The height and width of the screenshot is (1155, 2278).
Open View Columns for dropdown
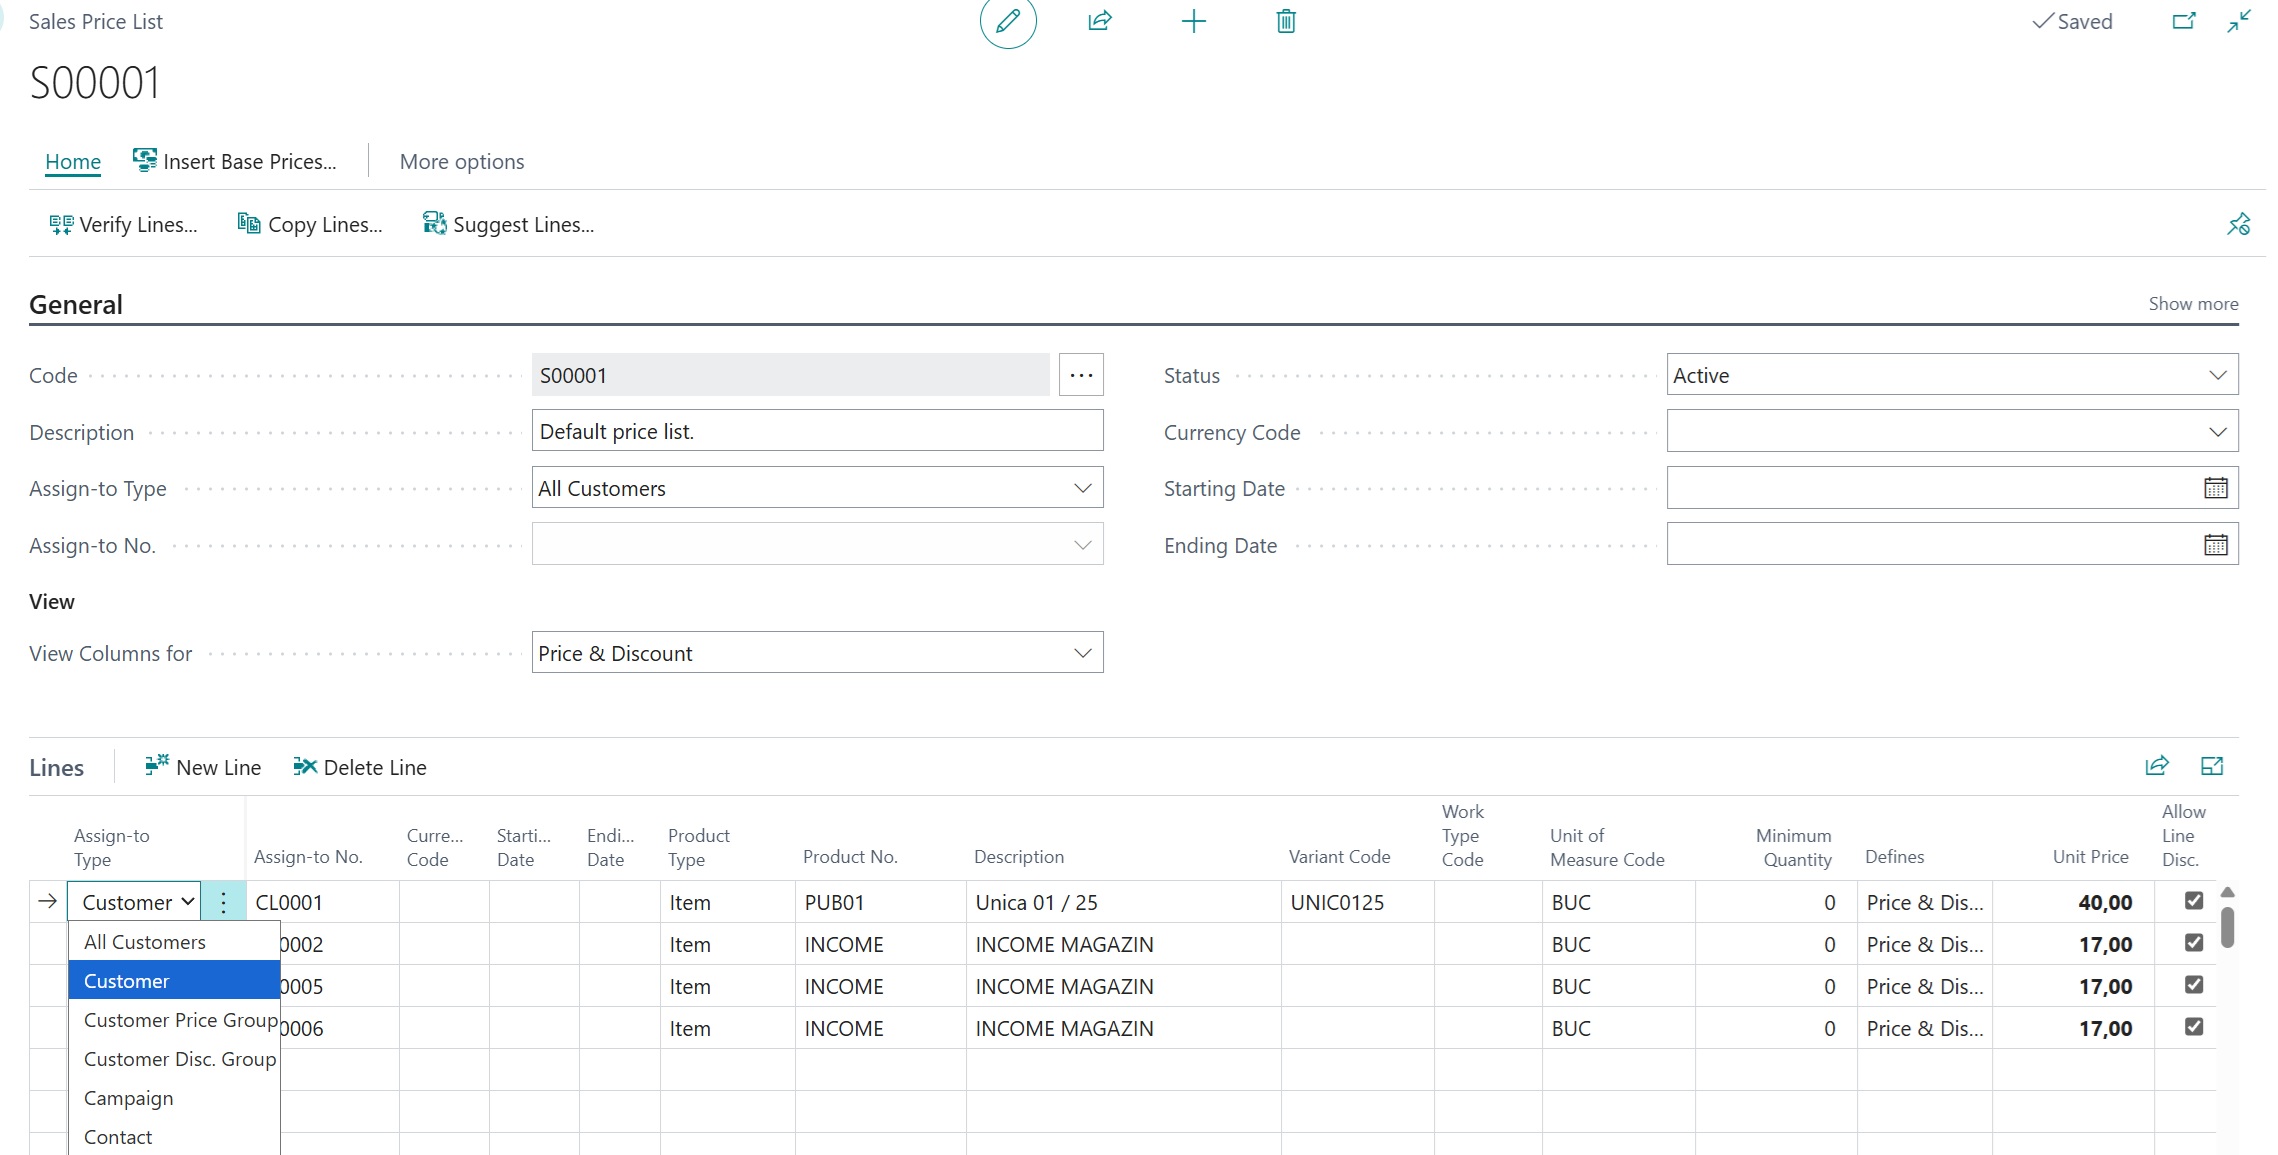pos(817,653)
